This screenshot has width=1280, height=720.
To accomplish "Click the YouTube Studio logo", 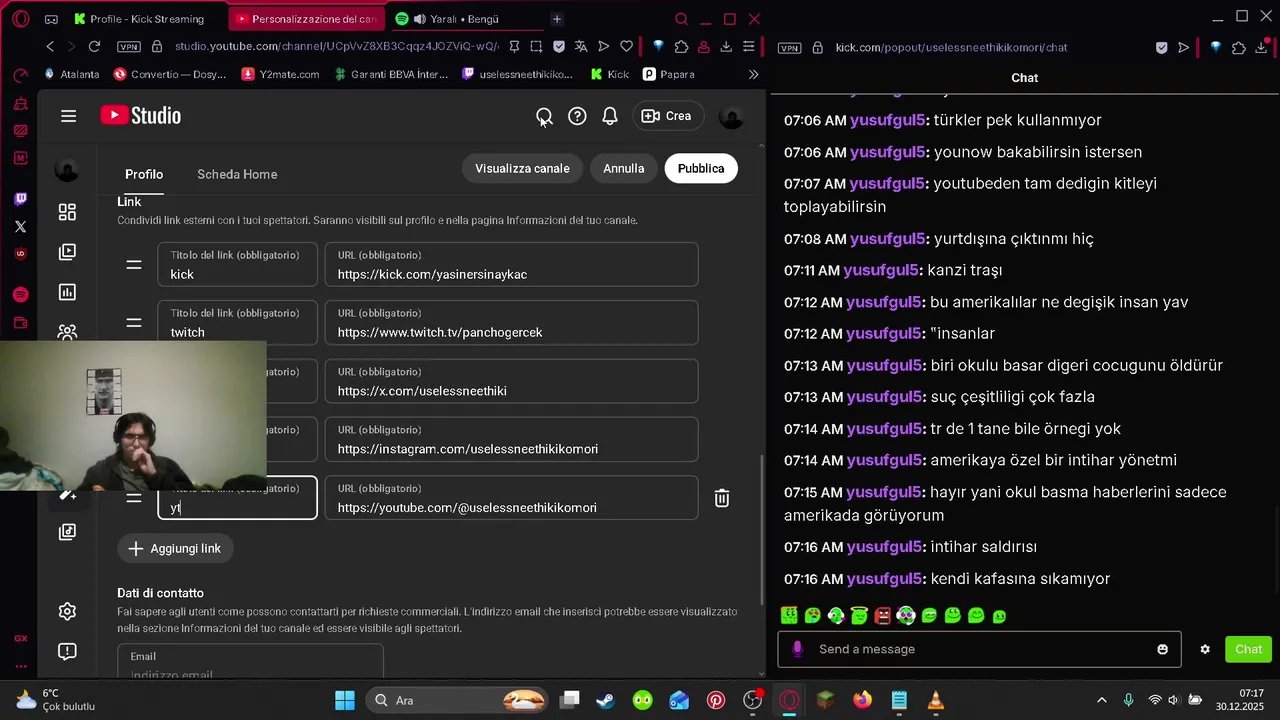I will pos(141,116).
